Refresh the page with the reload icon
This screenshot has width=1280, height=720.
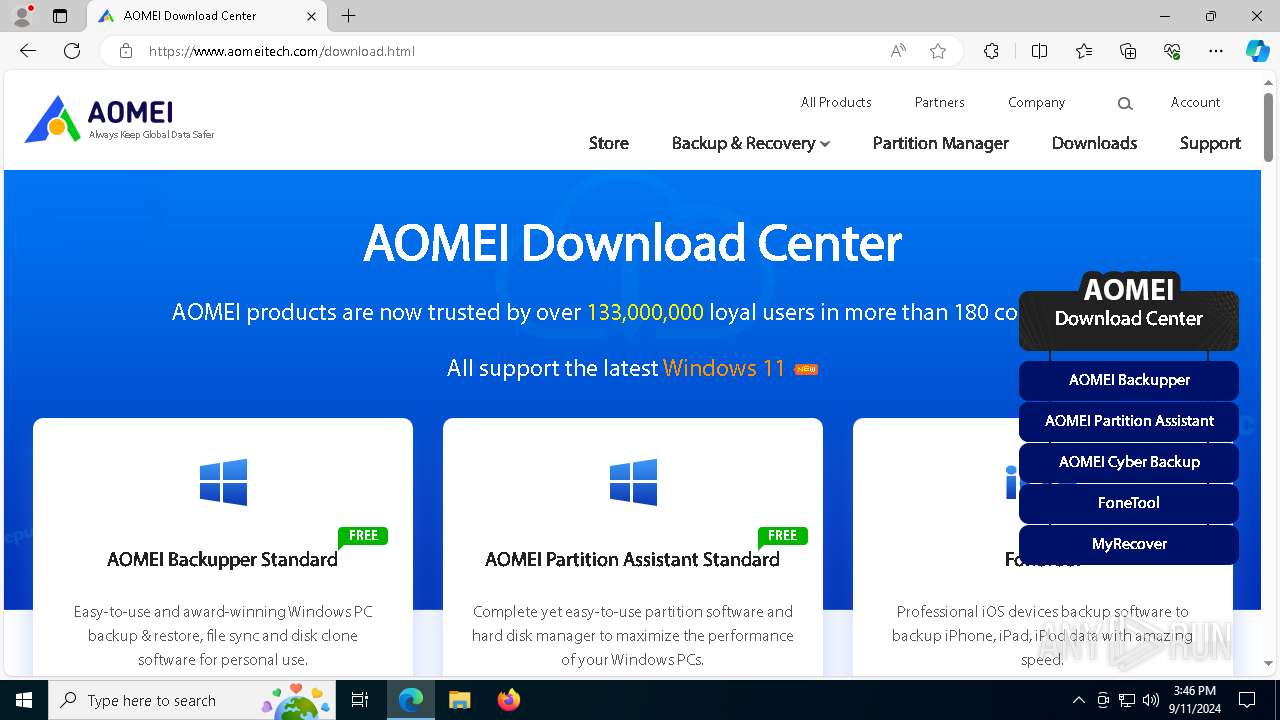click(72, 51)
